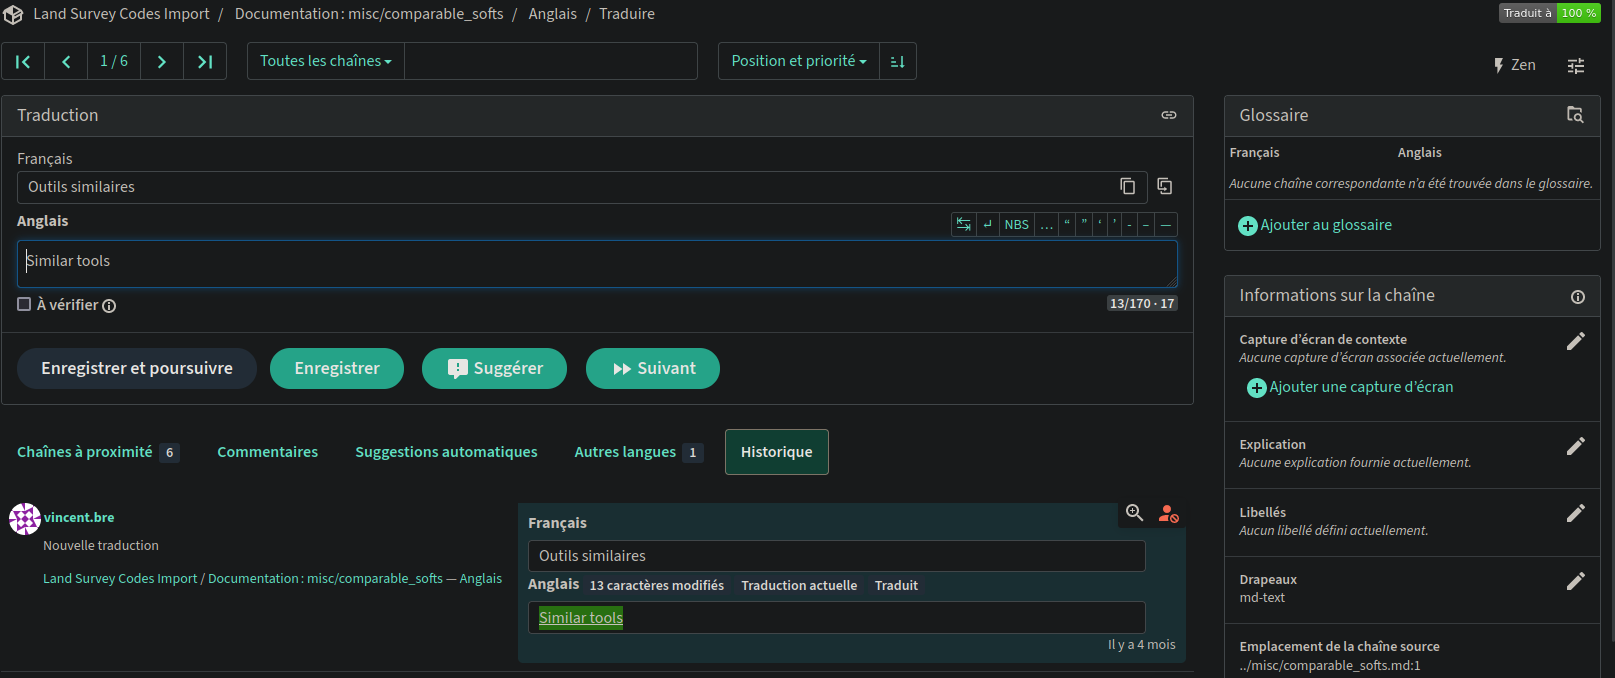The width and height of the screenshot is (1615, 678).
Task: Switch to Commentaires tab
Action: [267, 452]
